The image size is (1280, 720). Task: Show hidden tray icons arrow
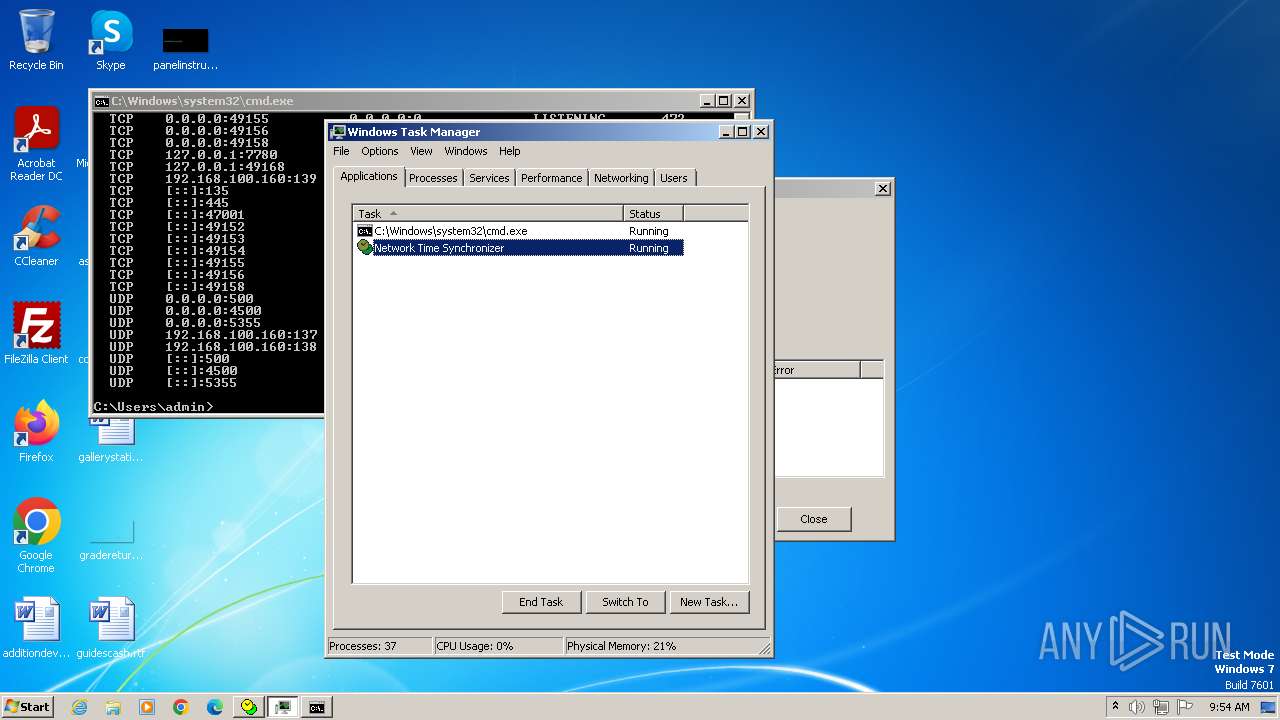1115,706
